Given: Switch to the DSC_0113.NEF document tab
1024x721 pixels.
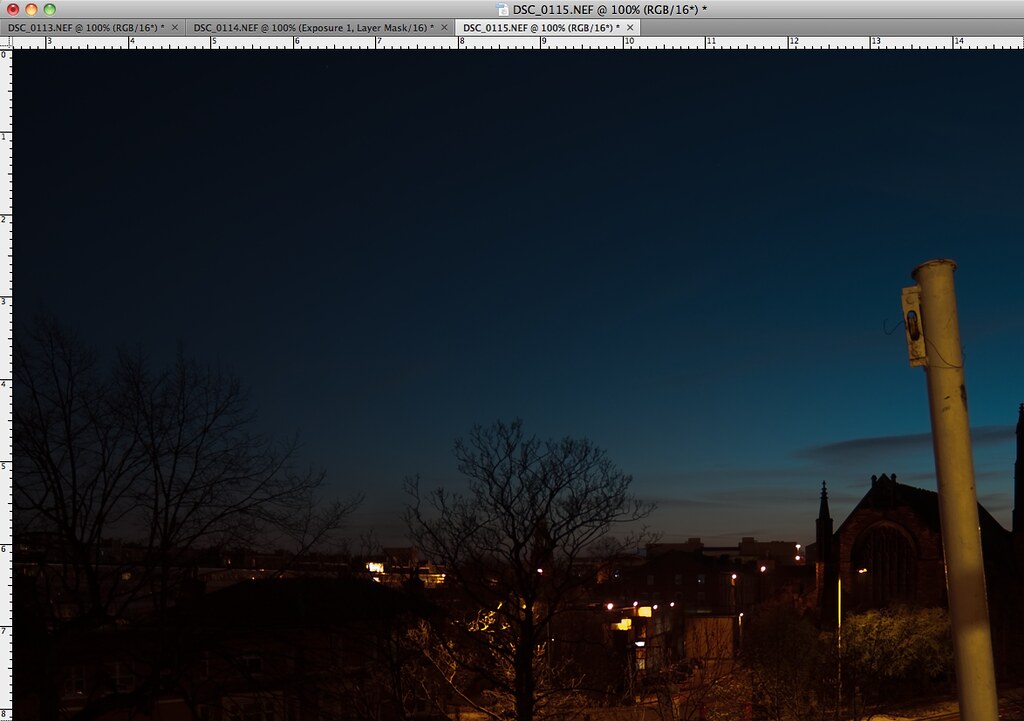Looking at the screenshot, I should tap(87, 27).
